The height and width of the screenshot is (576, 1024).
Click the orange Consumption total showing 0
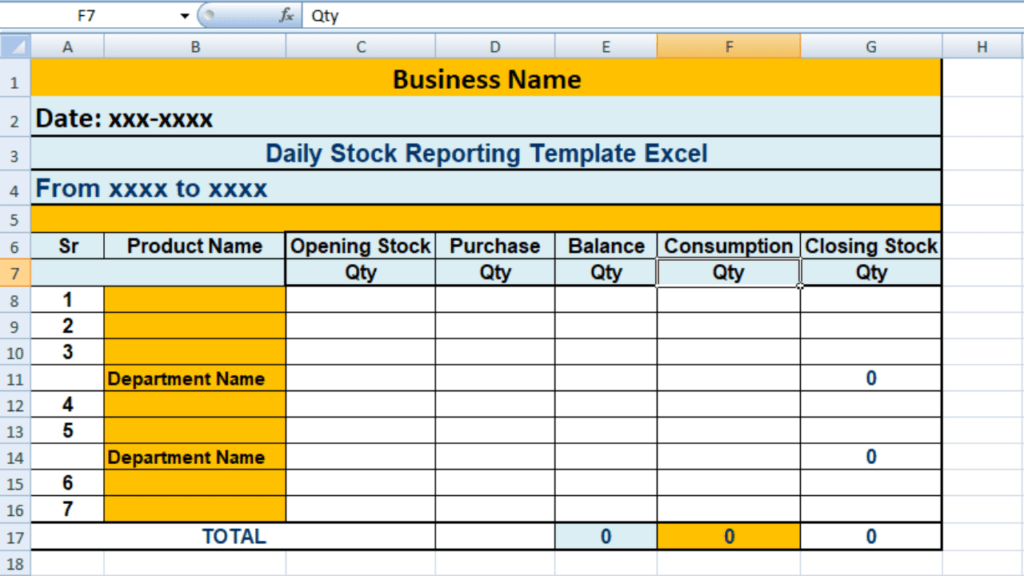pyautogui.click(x=729, y=536)
